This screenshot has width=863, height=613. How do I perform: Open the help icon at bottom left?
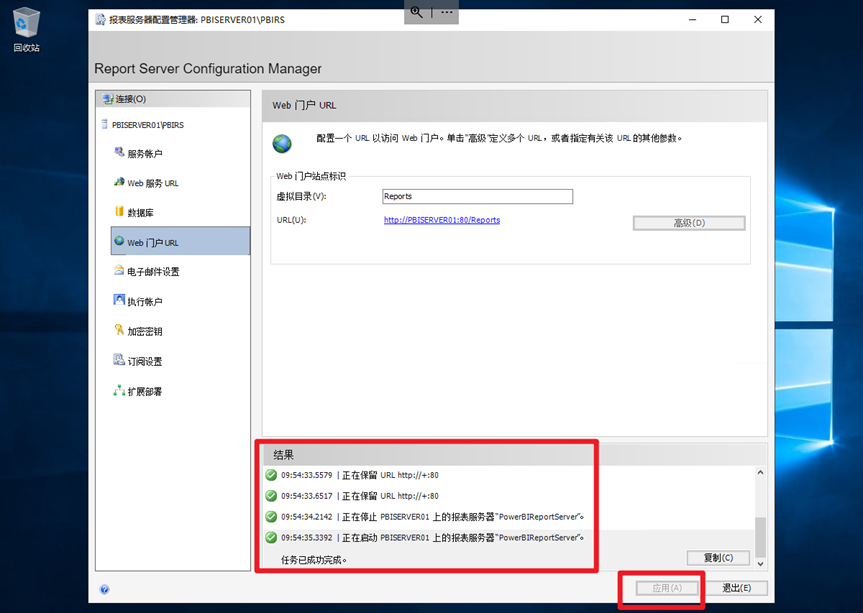coord(104,589)
